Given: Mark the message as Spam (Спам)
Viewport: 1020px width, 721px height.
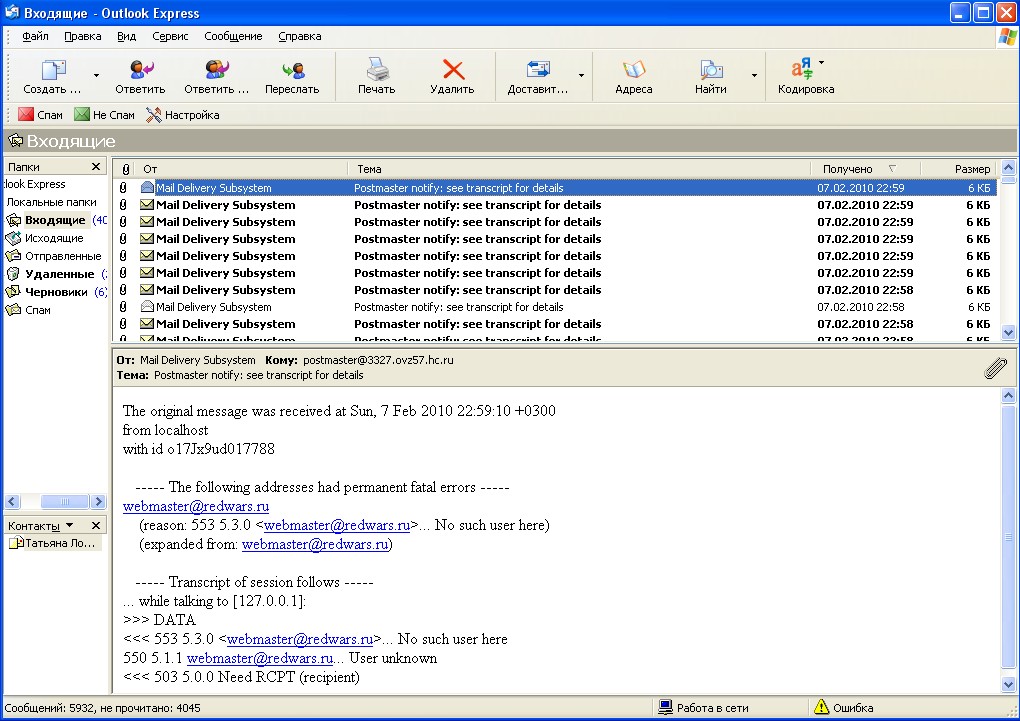Looking at the screenshot, I should tap(40, 115).
